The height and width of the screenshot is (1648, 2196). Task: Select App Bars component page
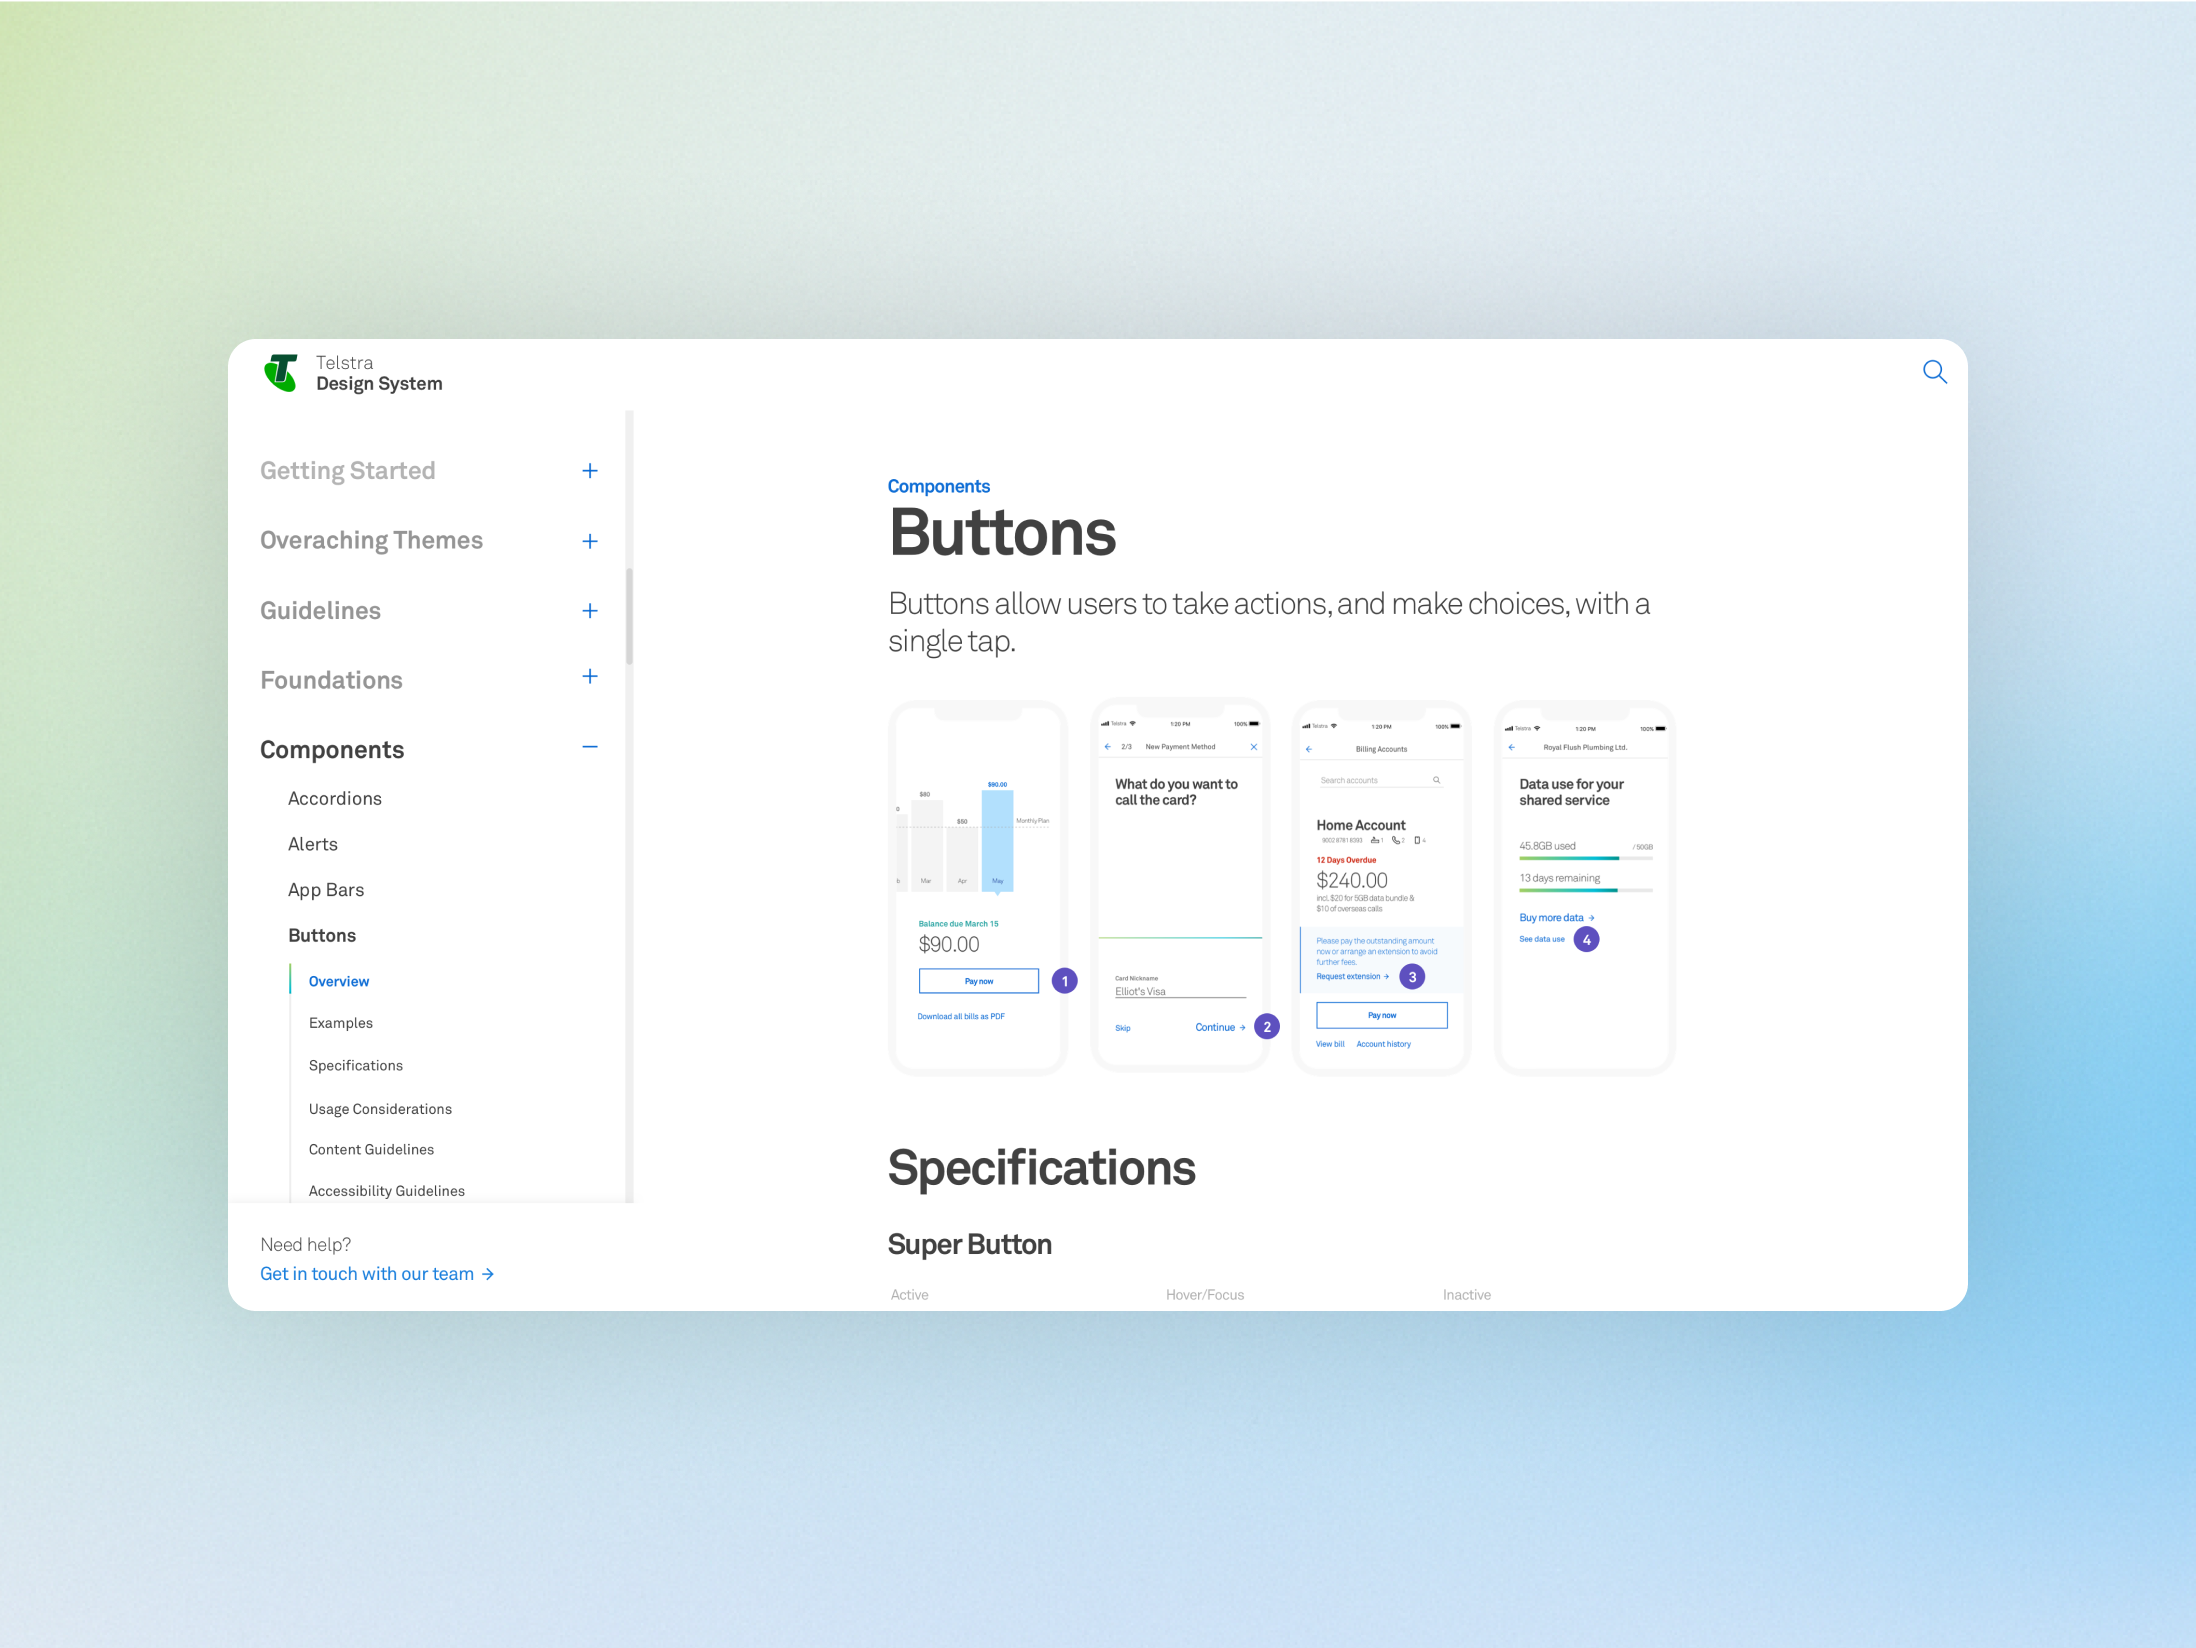326,890
